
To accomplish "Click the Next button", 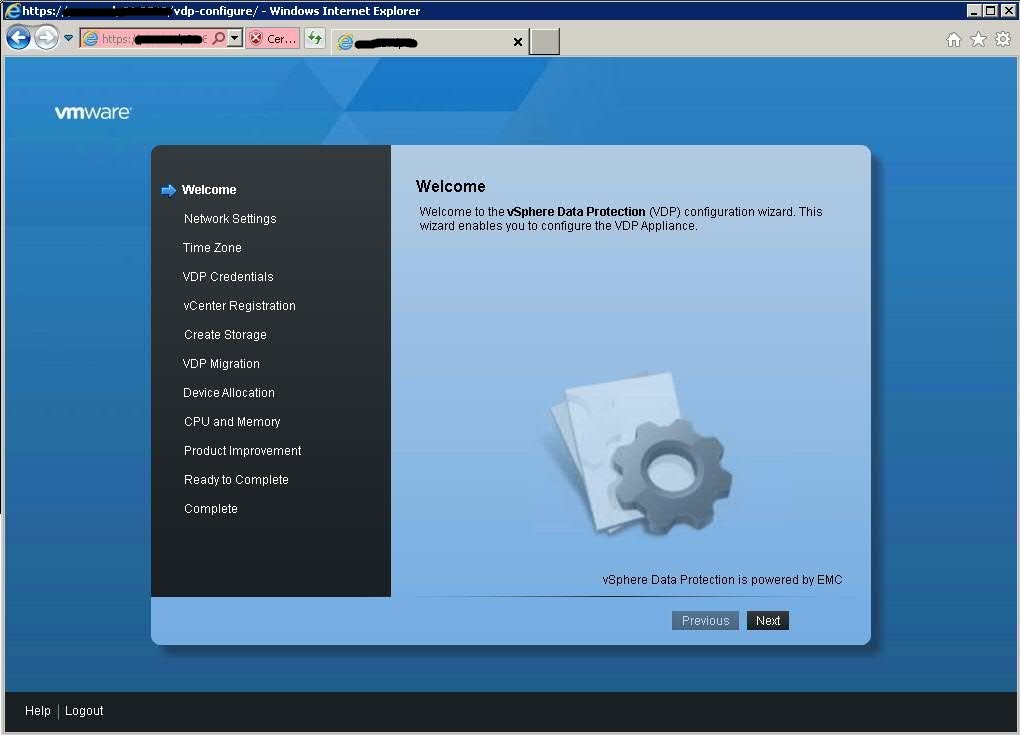I will (x=768, y=621).
